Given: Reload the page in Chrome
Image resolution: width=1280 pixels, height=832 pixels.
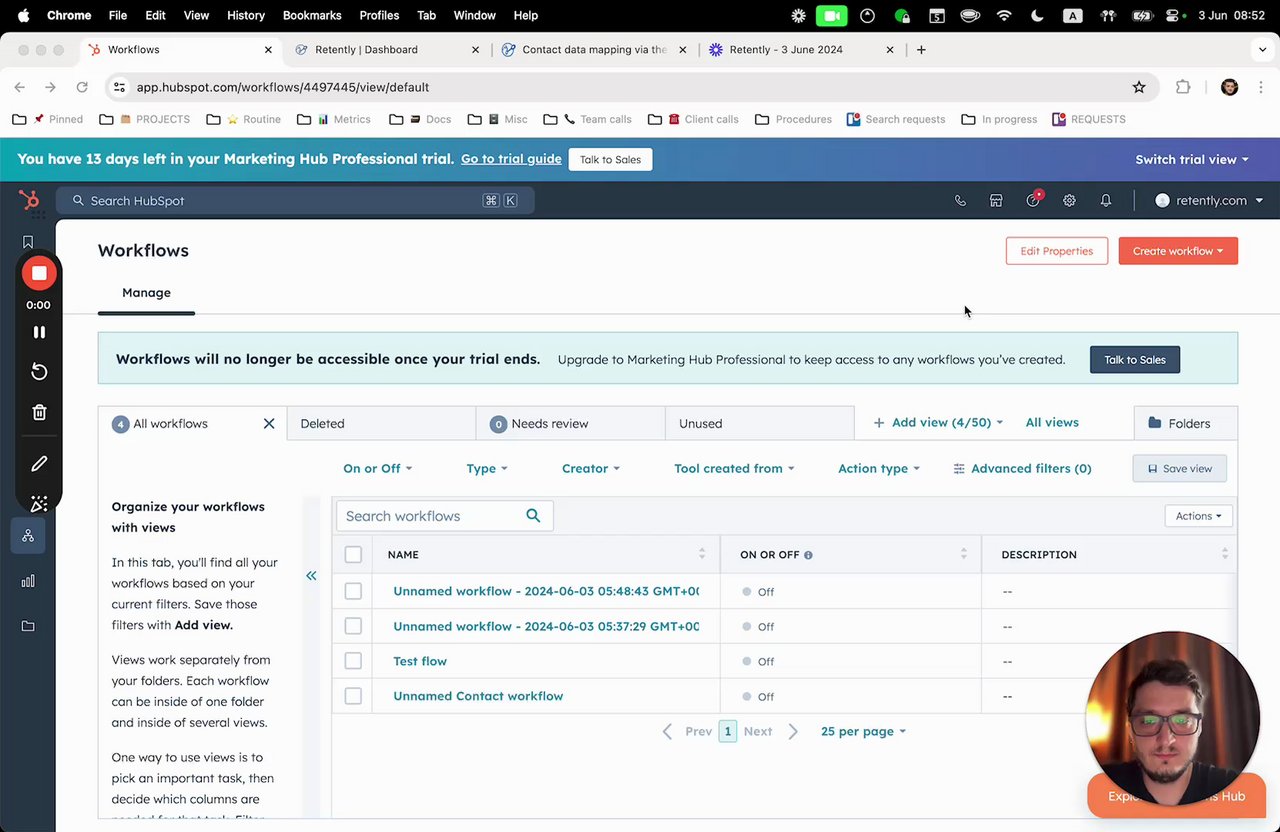Looking at the screenshot, I should (x=82, y=87).
